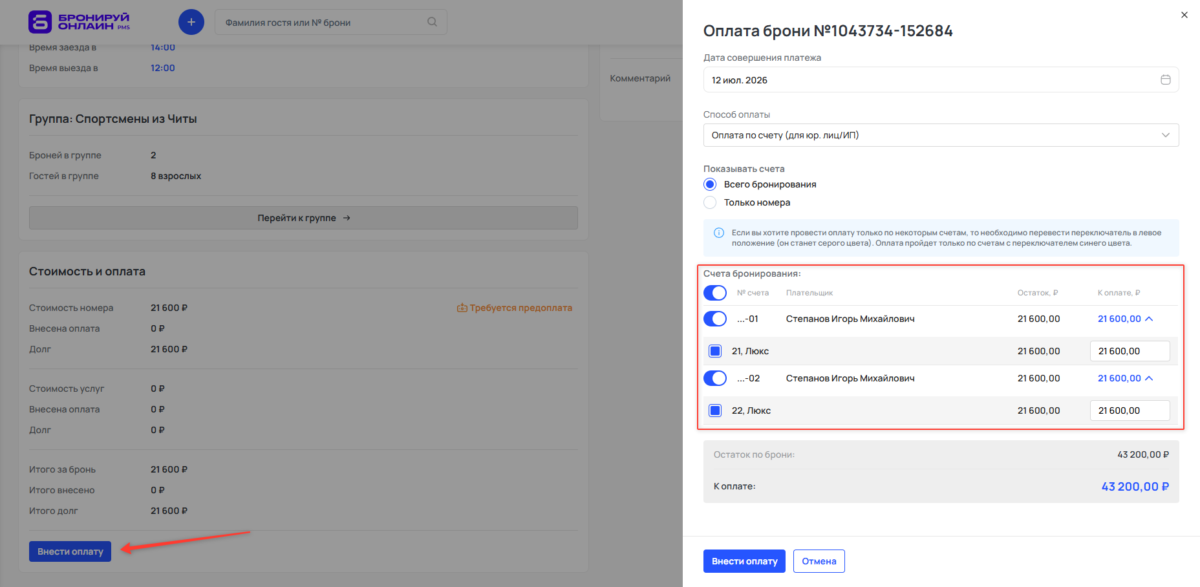Collapse invoice ...-01 amount chevron
Screen dimensions: 1200x587
point(1148,319)
